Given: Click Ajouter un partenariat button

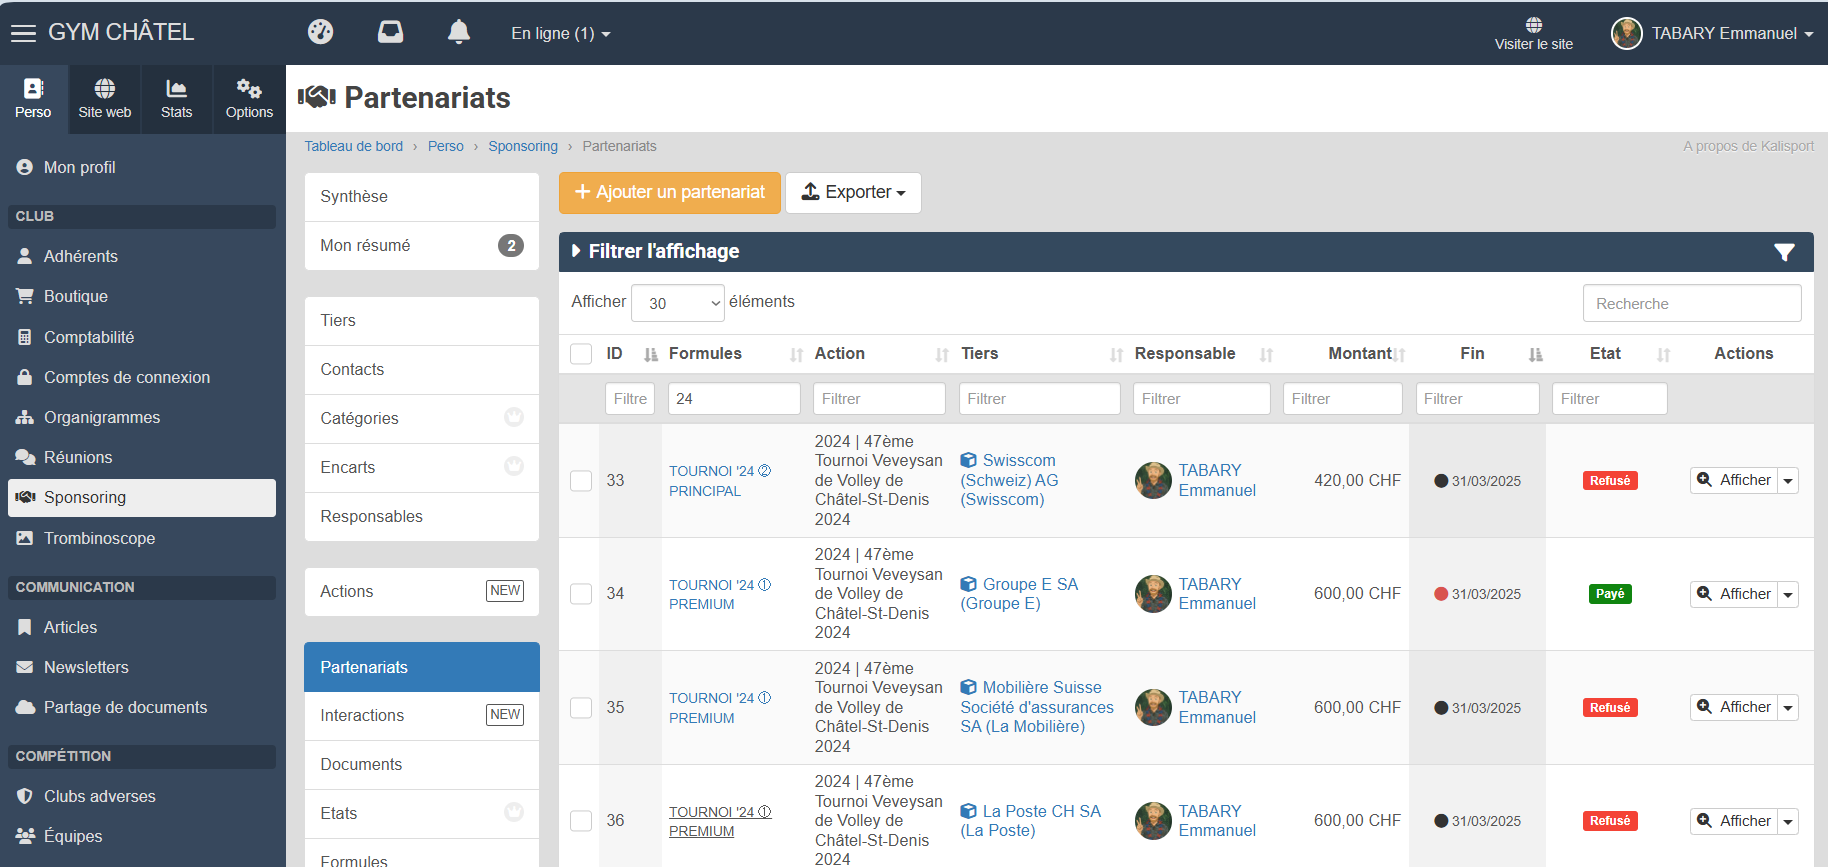Looking at the screenshot, I should tap(669, 193).
